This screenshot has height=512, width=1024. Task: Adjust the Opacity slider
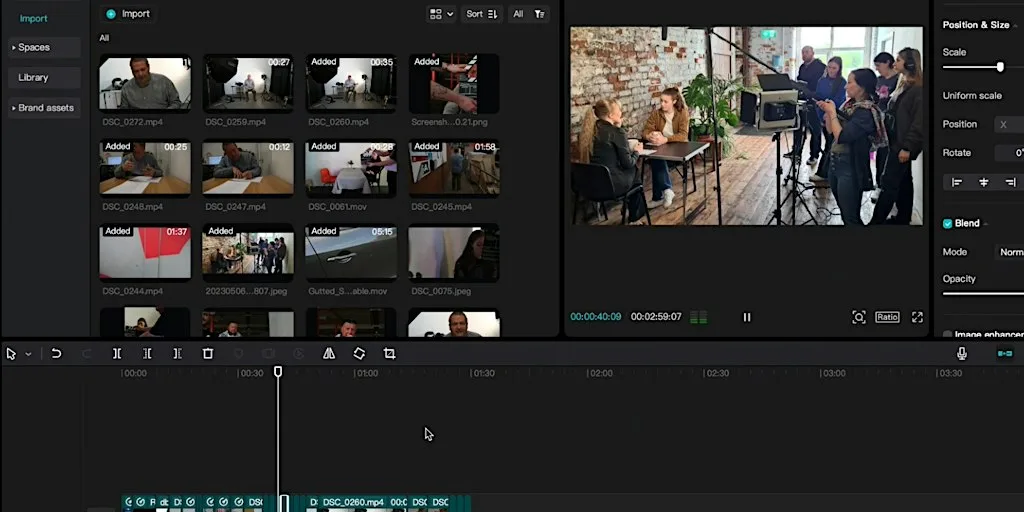point(983,293)
